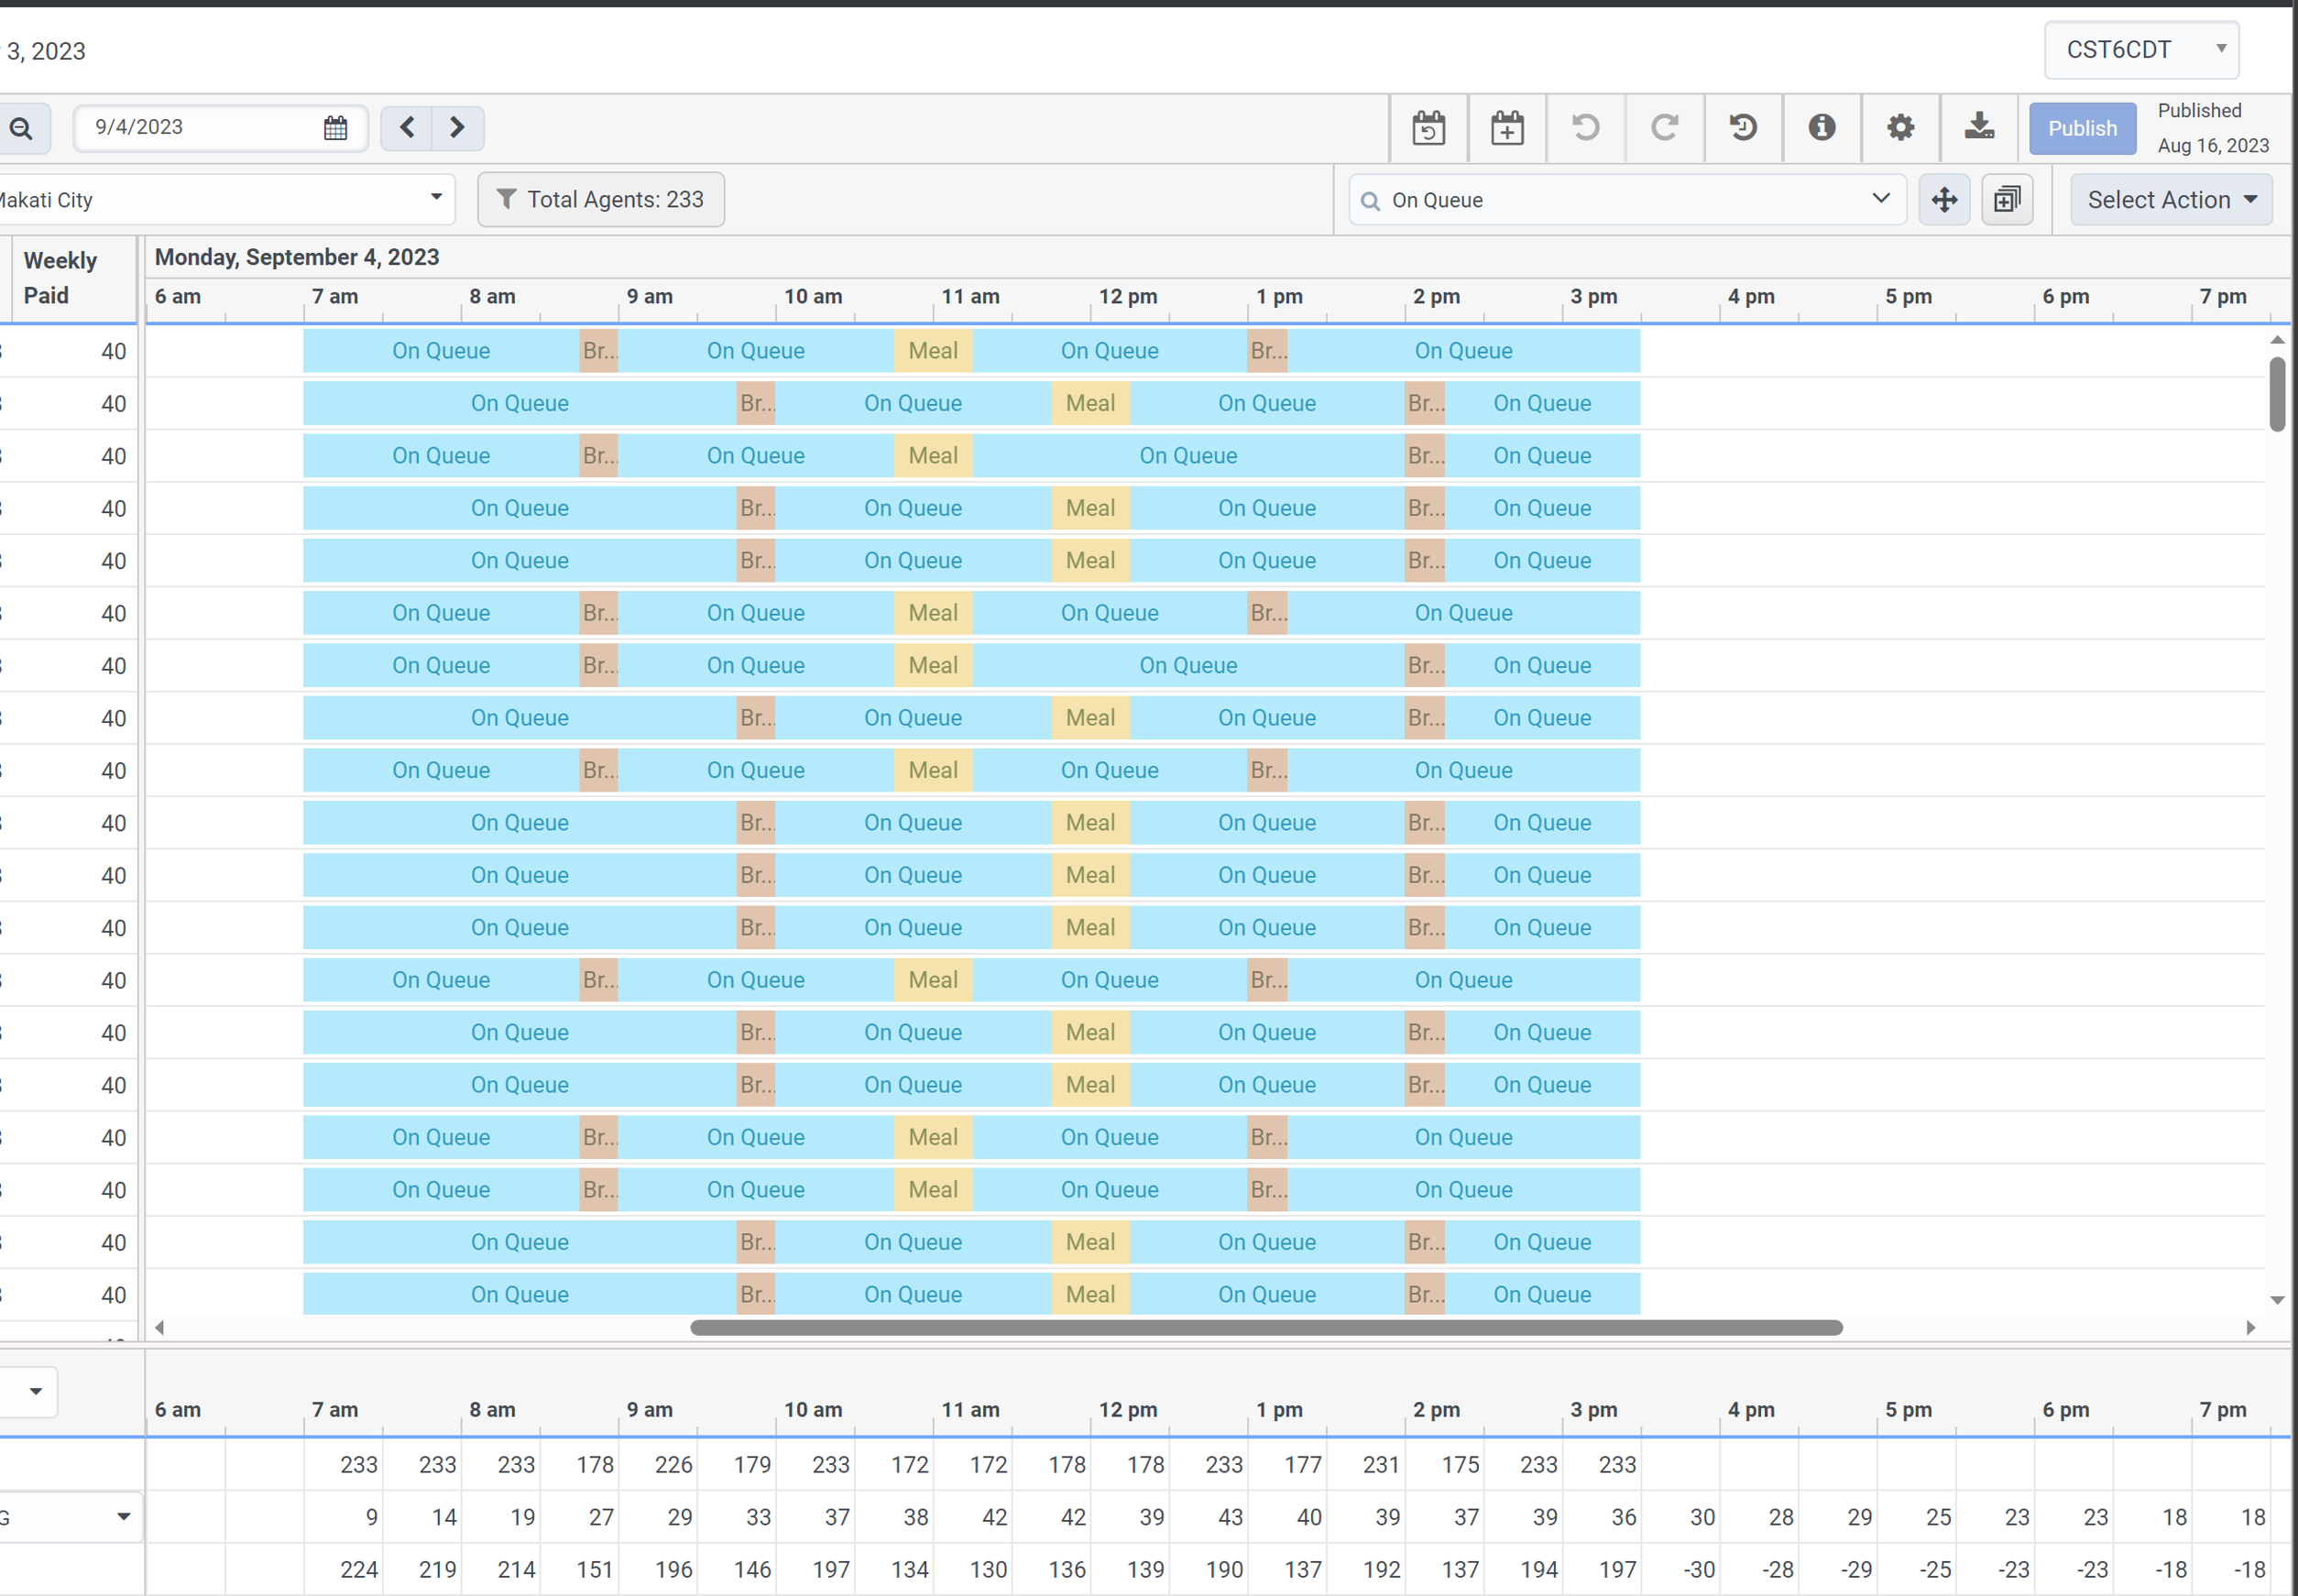The width and height of the screenshot is (2298, 1596).
Task: Open the settings gear icon
Action: pos(1900,128)
